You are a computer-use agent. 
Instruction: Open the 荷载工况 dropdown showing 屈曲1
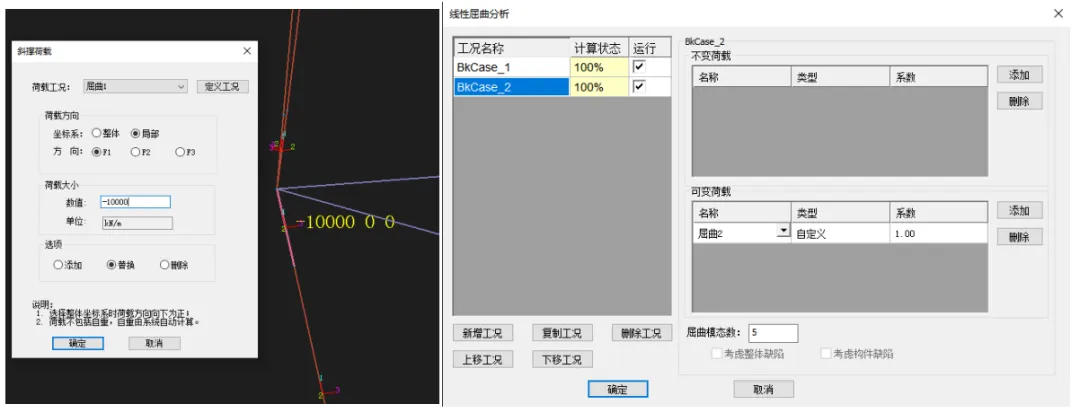coord(134,87)
